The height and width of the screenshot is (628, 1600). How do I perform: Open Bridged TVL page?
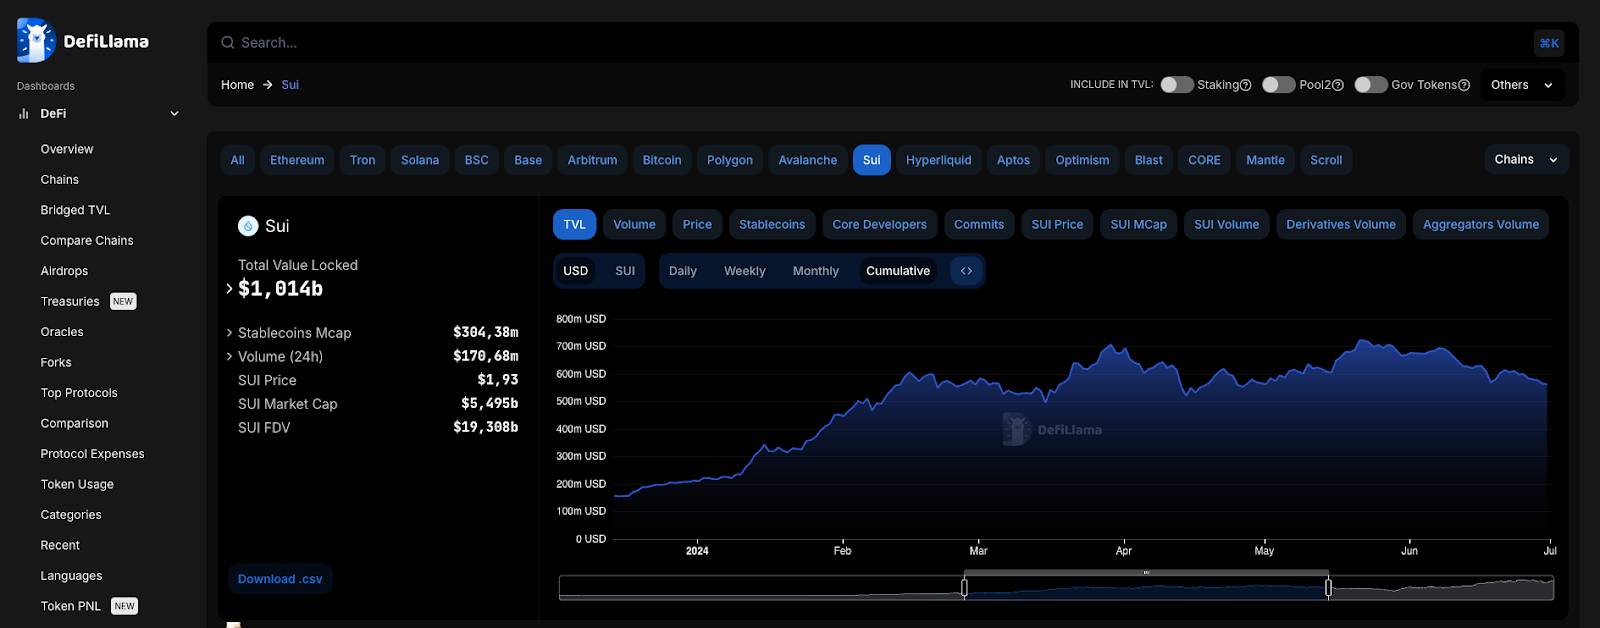pyautogui.click(x=75, y=210)
